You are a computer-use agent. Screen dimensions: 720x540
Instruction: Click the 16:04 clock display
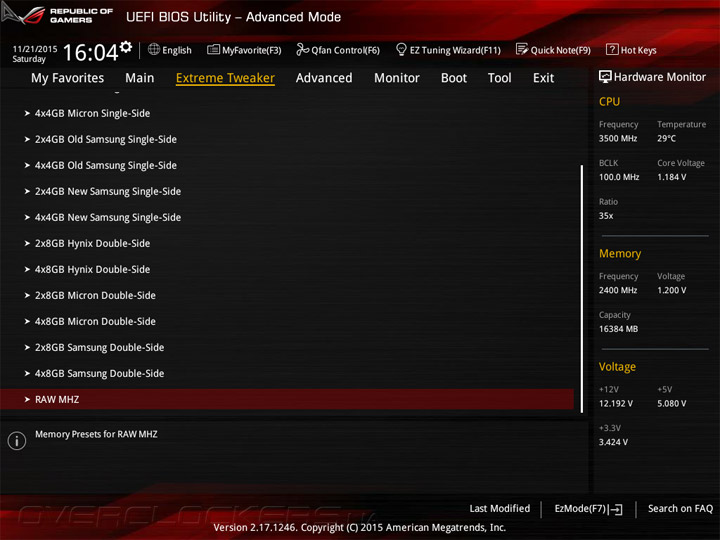pyautogui.click(x=90, y=52)
